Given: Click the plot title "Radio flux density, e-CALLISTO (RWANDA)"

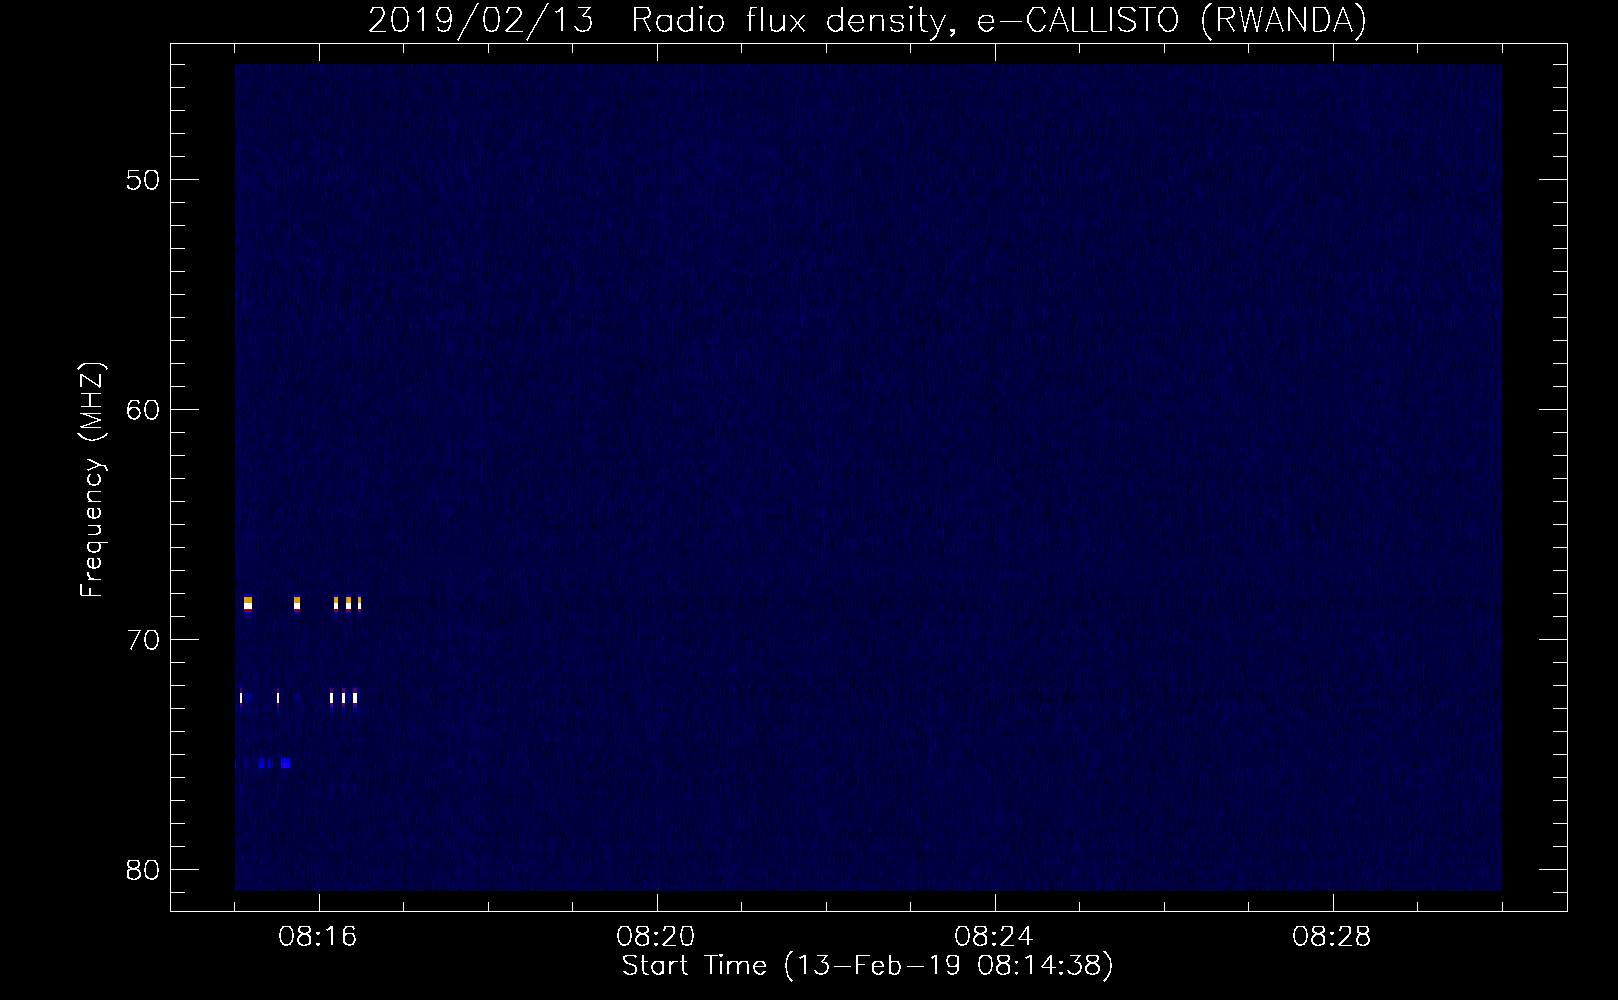Looking at the screenshot, I should tap(999, 21).
